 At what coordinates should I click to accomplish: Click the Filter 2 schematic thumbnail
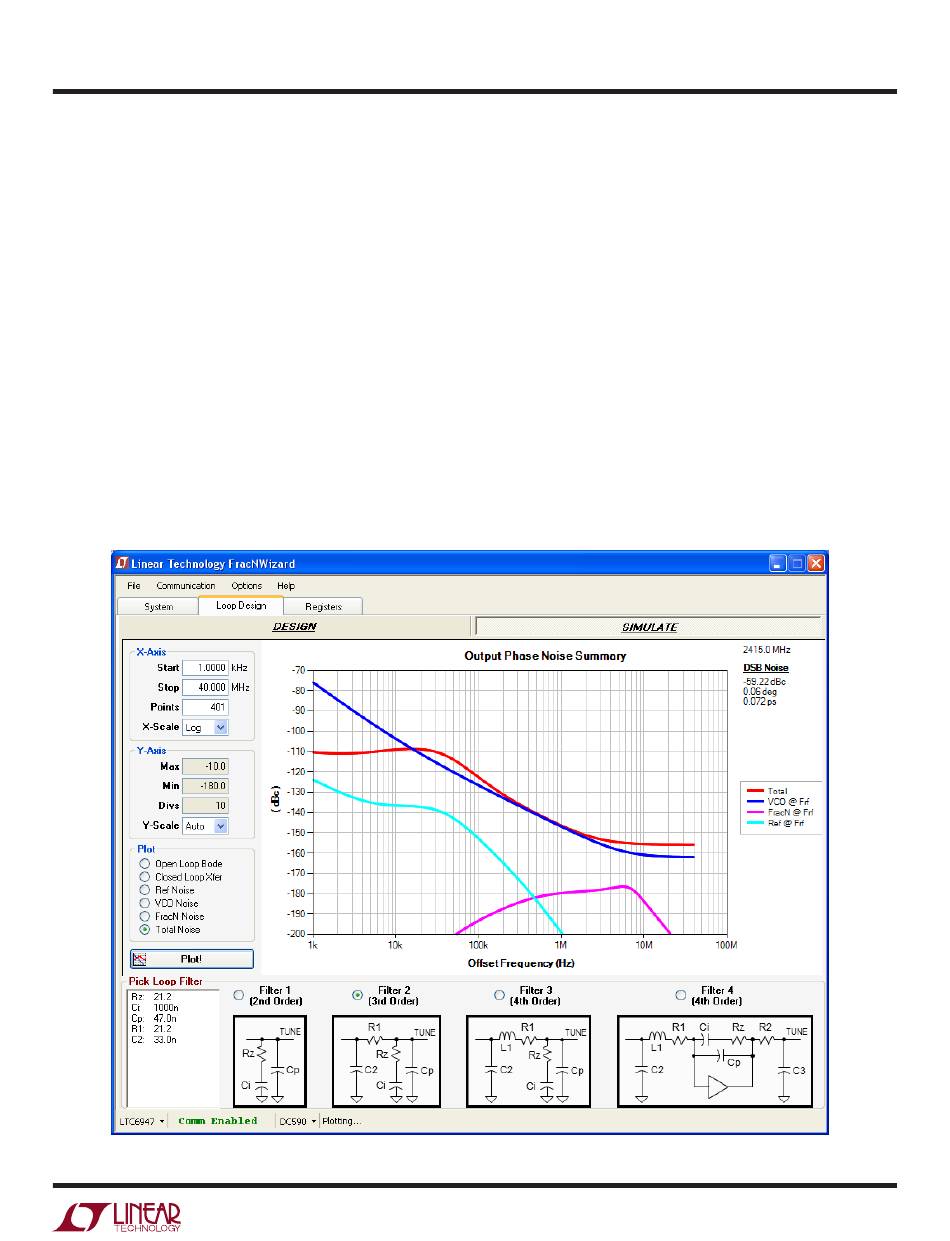coord(386,1061)
